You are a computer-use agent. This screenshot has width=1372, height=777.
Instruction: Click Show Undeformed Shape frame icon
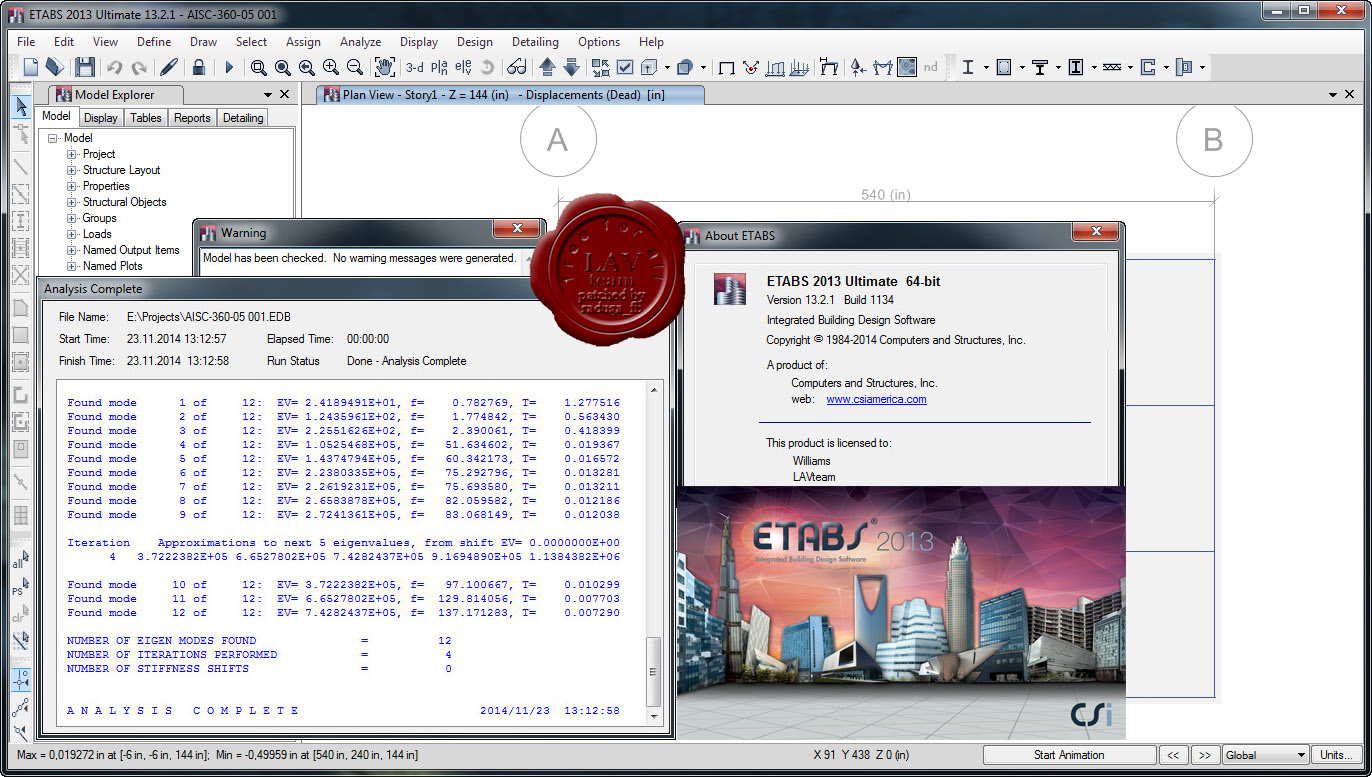tap(727, 67)
